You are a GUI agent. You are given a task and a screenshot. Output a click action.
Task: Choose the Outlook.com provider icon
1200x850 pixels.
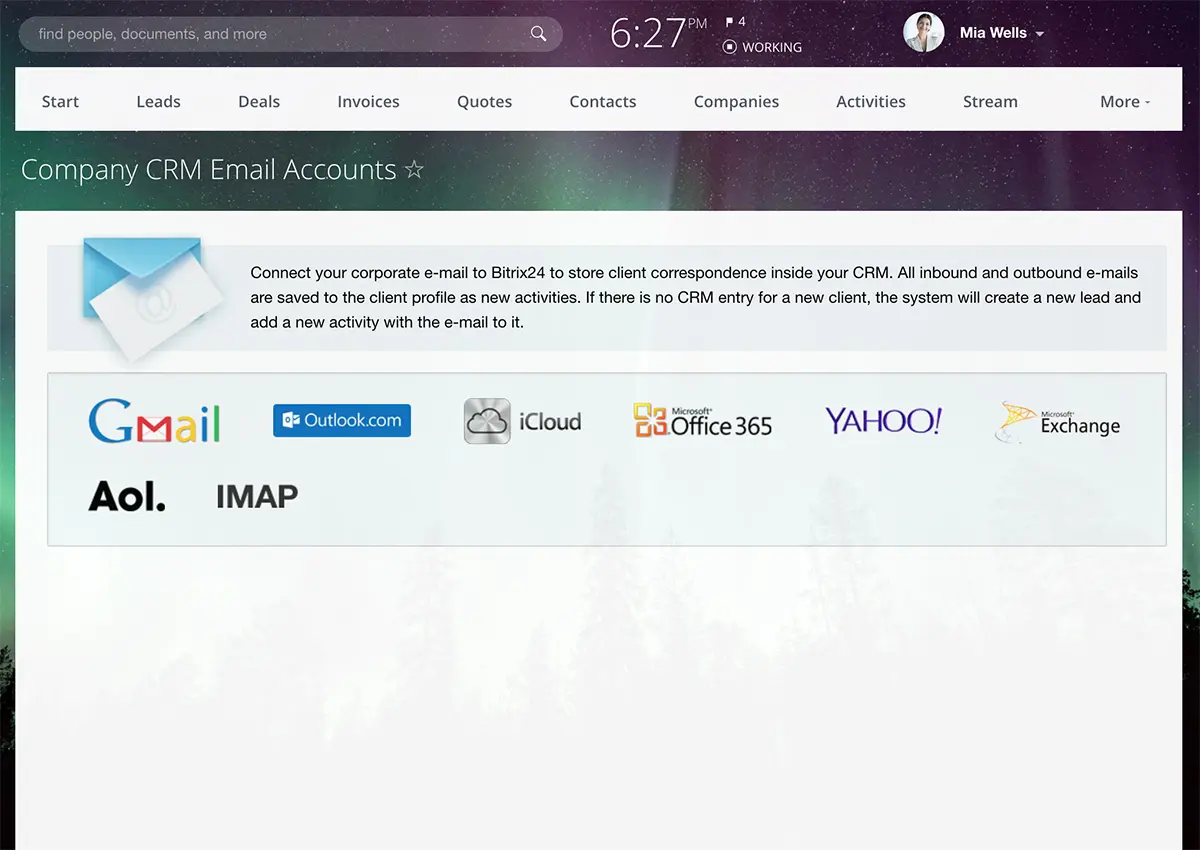tap(342, 420)
